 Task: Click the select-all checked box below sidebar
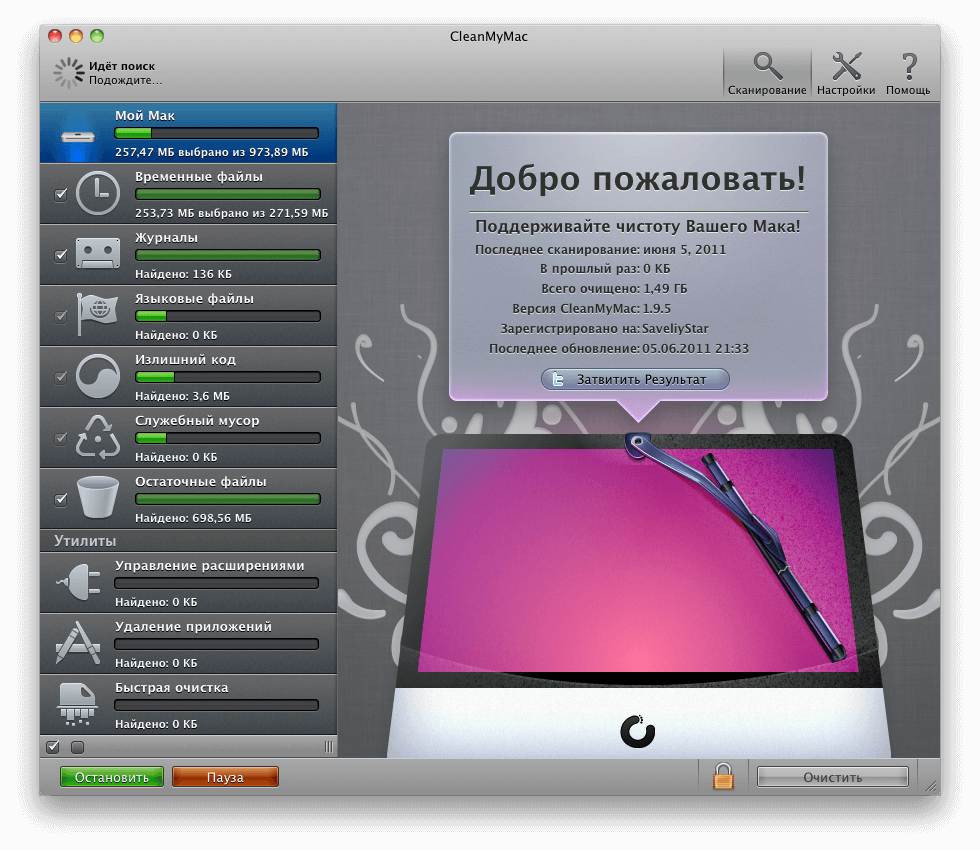coord(53,746)
